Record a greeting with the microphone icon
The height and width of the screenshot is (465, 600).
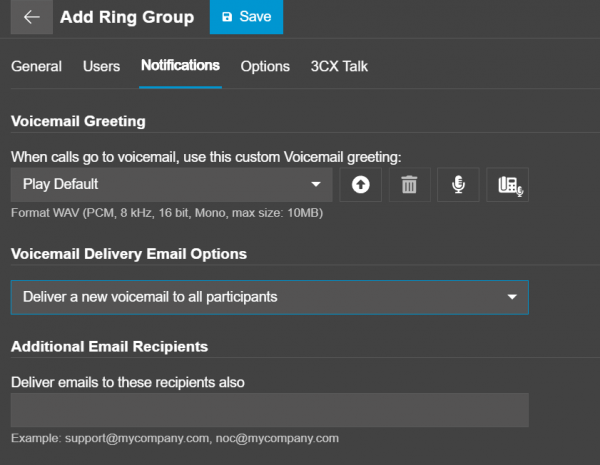click(x=458, y=185)
